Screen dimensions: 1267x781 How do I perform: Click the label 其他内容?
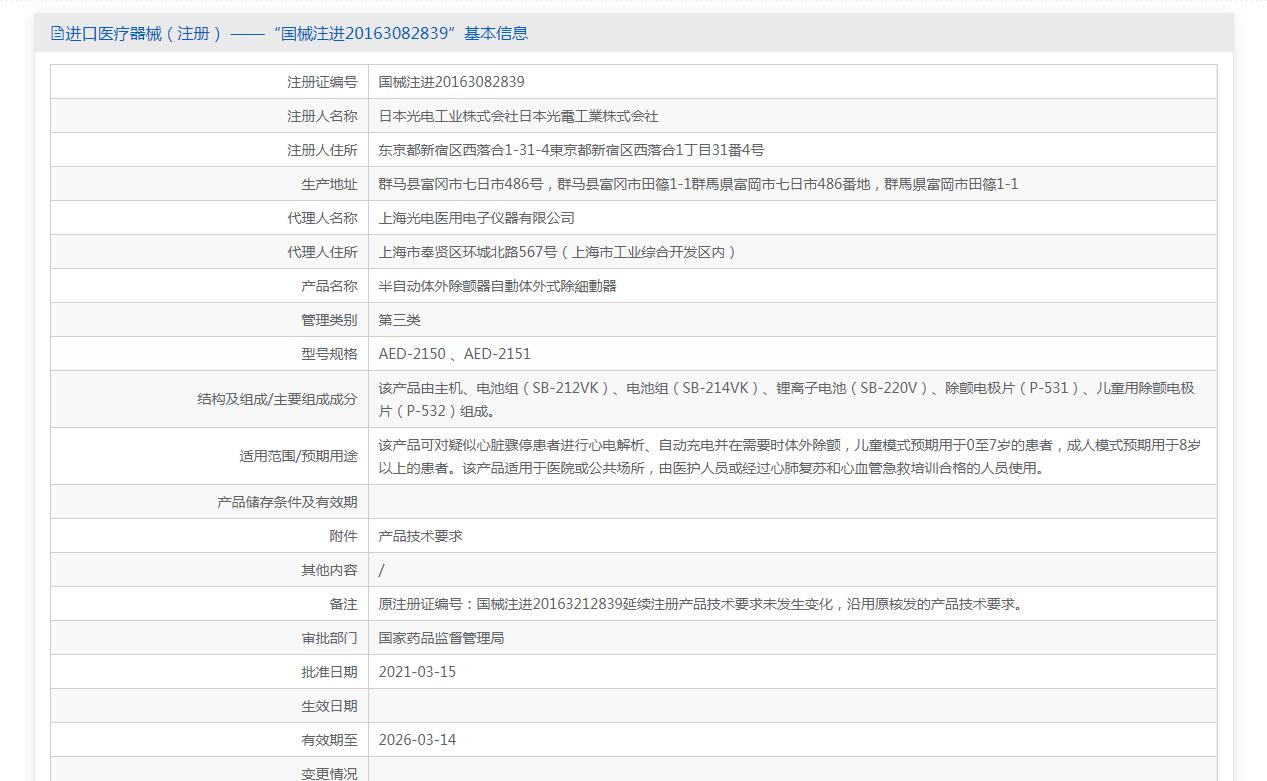[329, 570]
